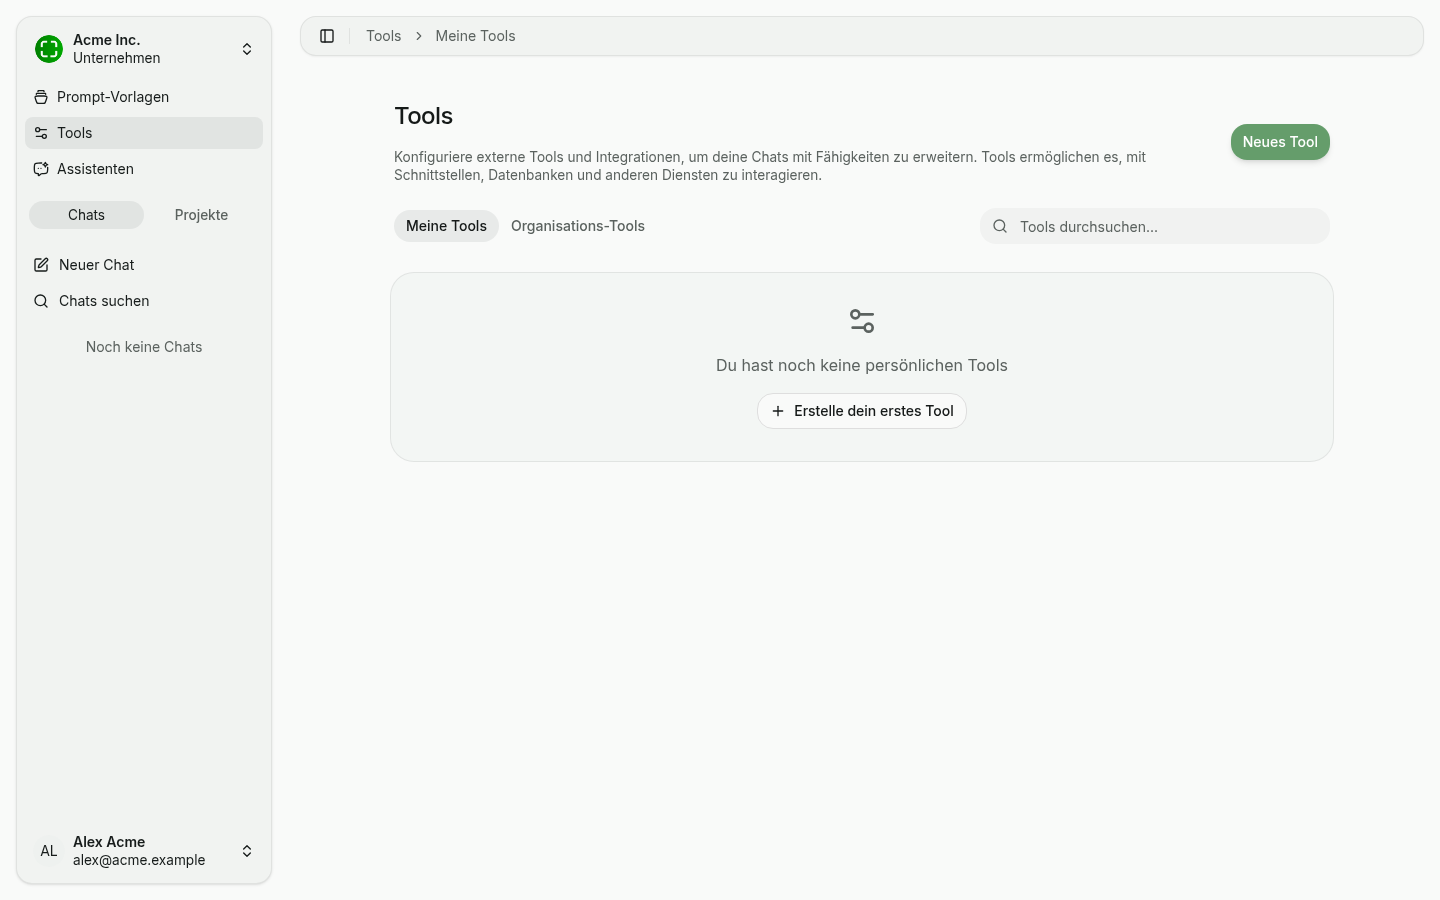Click the Tools page heading

[424, 116]
